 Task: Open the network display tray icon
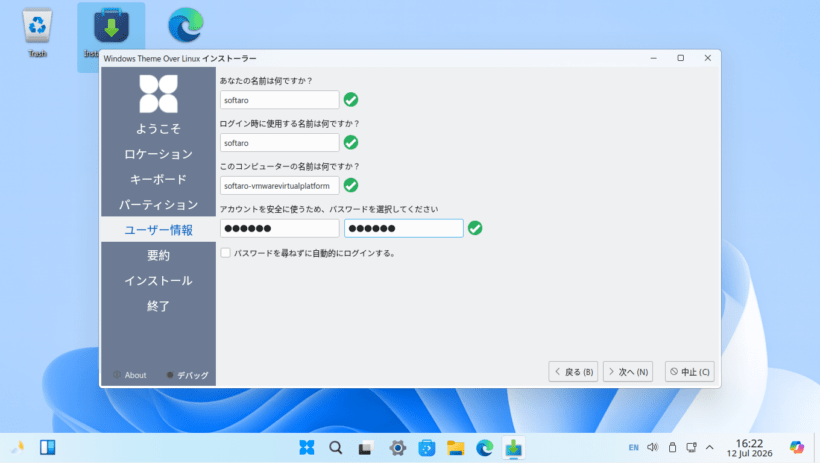tap(691, 447)
